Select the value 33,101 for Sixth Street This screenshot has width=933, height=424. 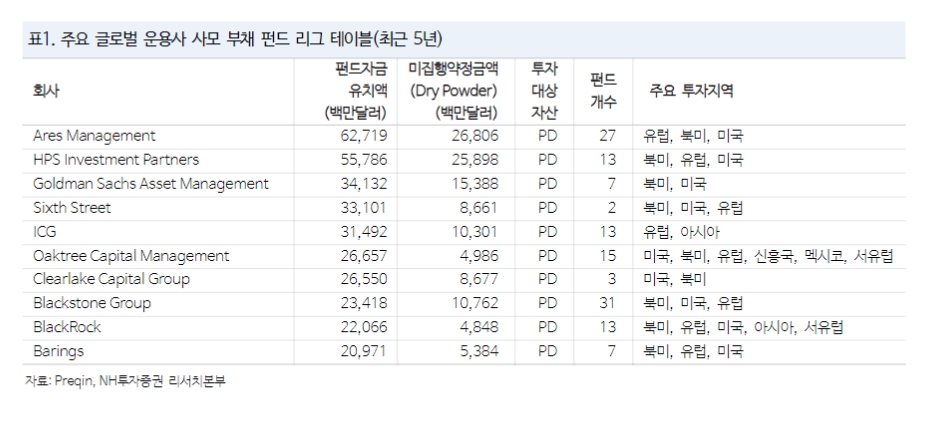364,208
